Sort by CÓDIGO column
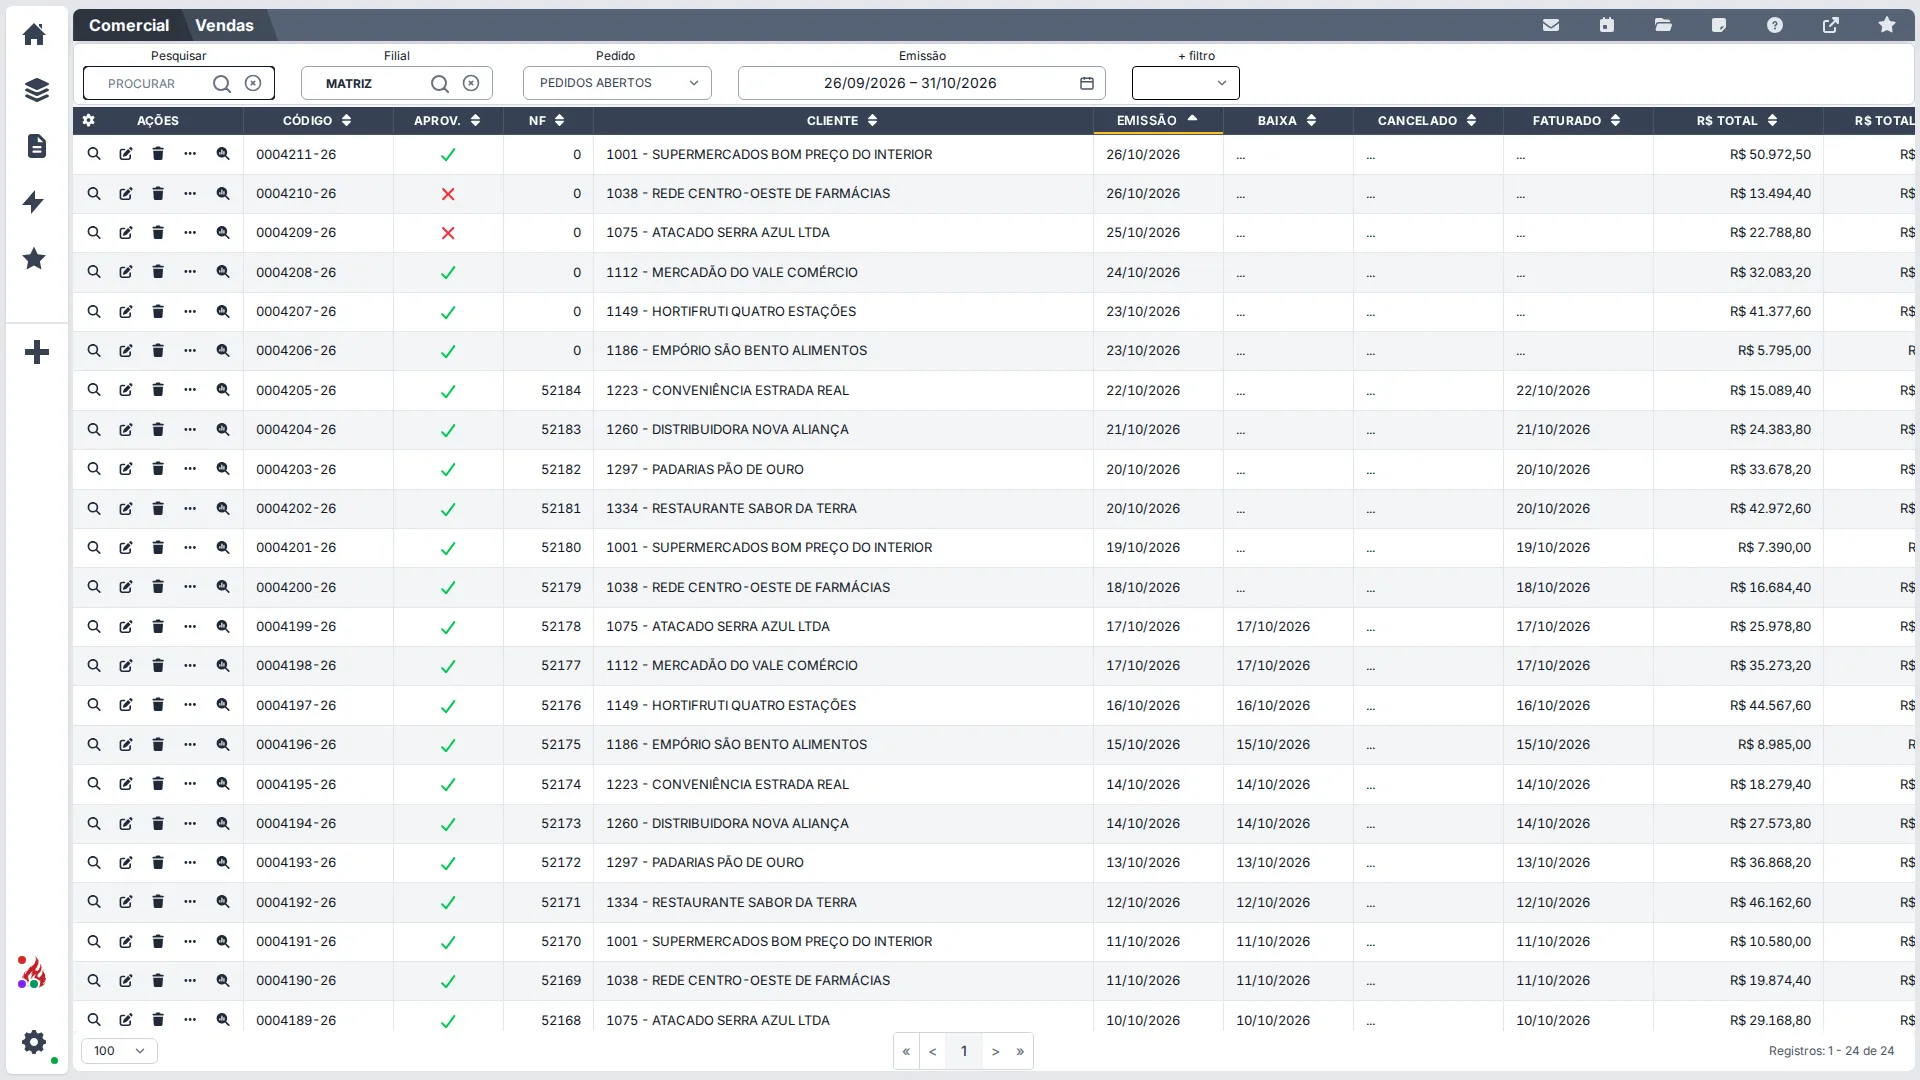 point(317,120)
